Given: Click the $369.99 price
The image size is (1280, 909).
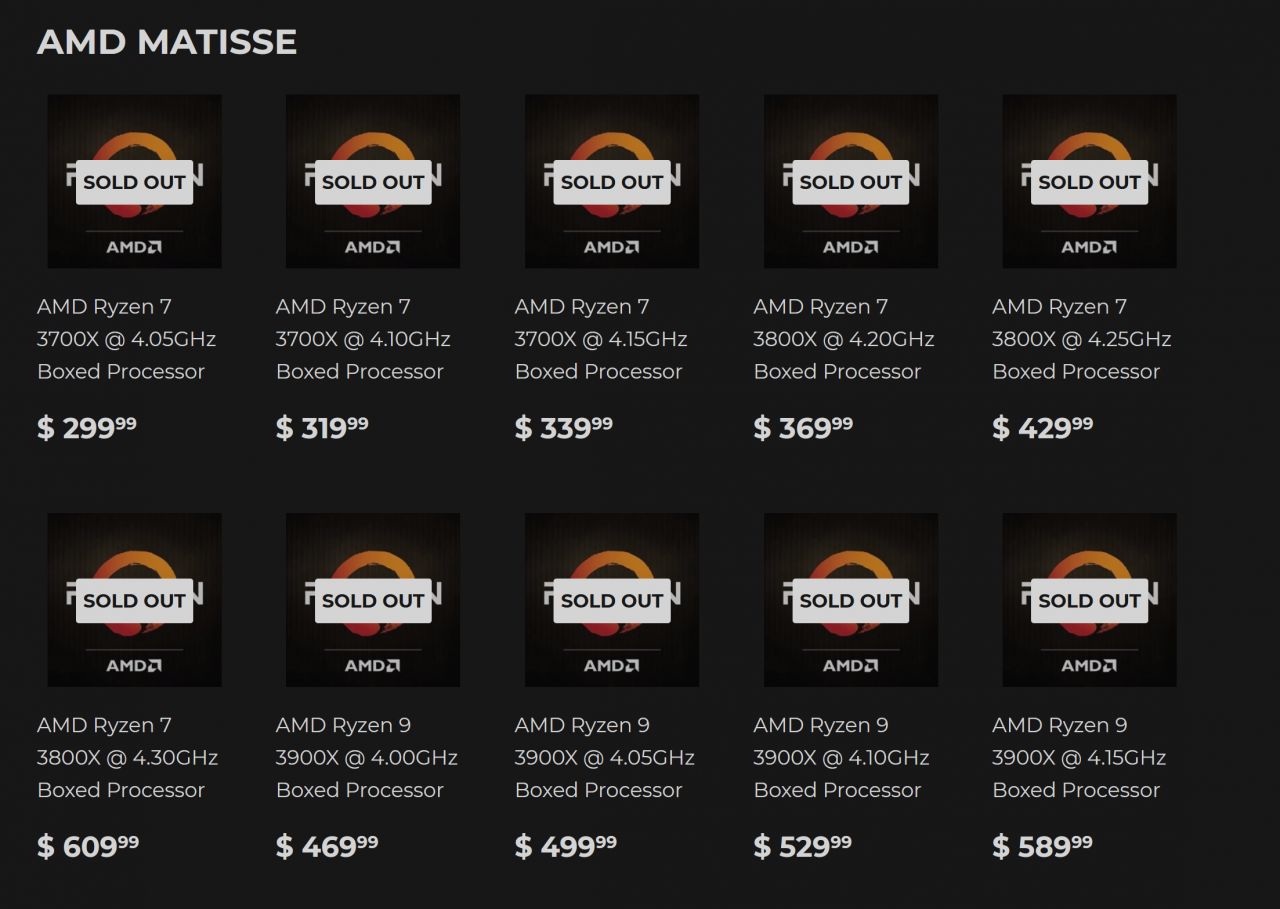Looking at the screenshot, I should [804, 427].
